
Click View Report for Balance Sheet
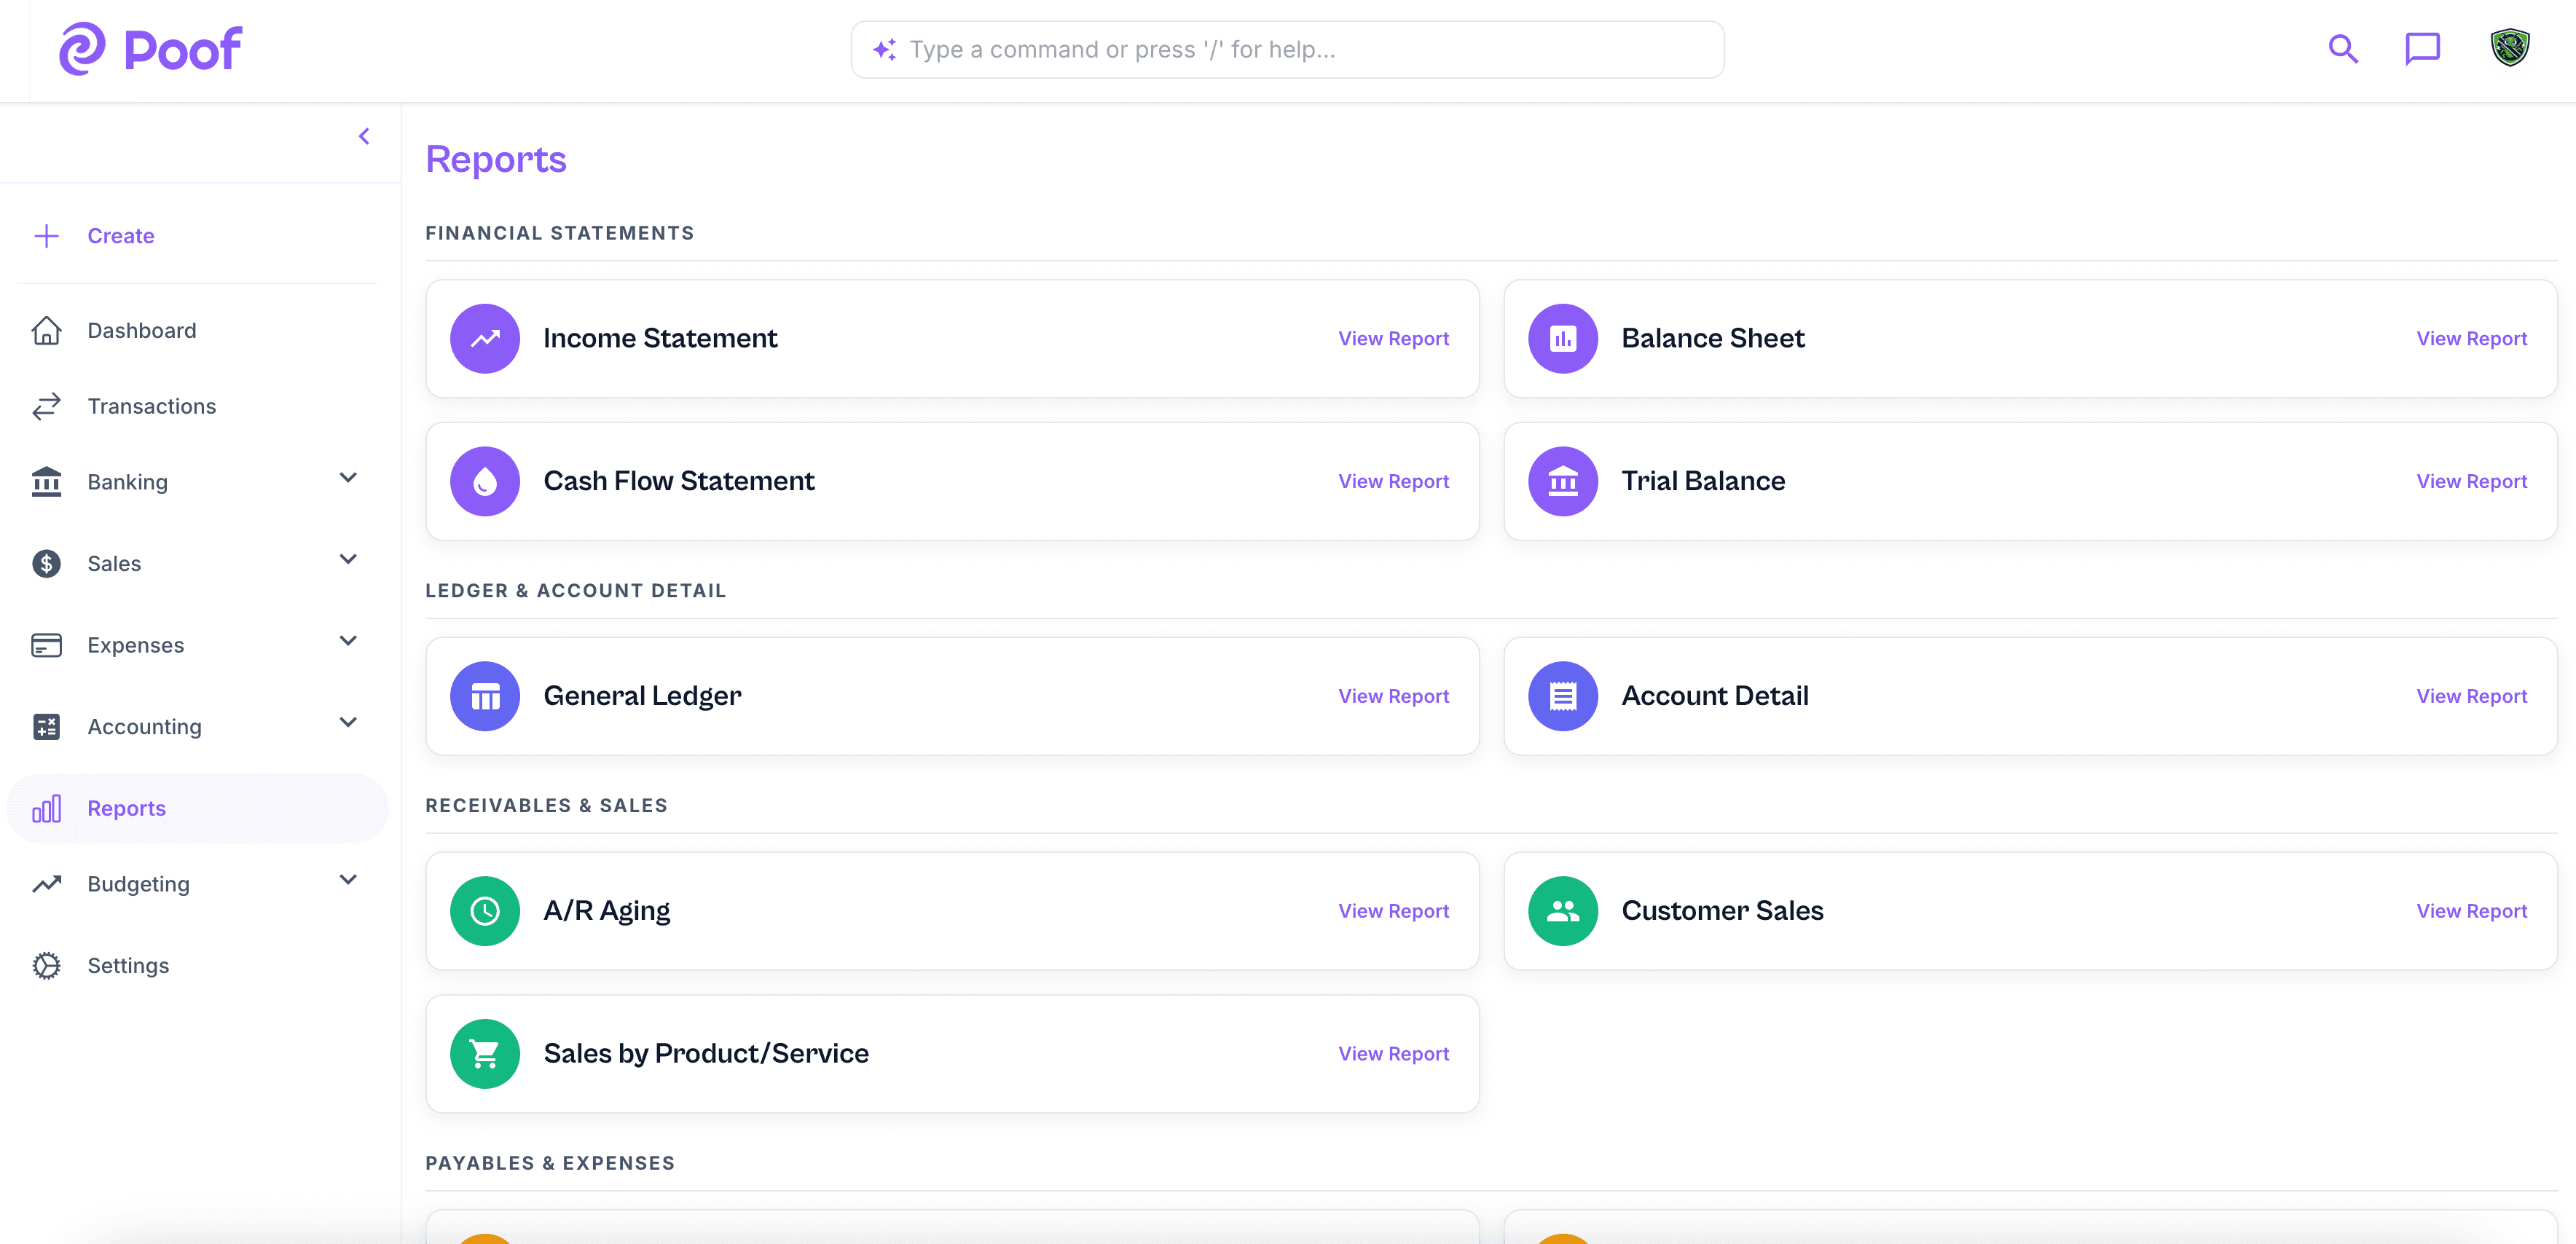(2471, 338)
